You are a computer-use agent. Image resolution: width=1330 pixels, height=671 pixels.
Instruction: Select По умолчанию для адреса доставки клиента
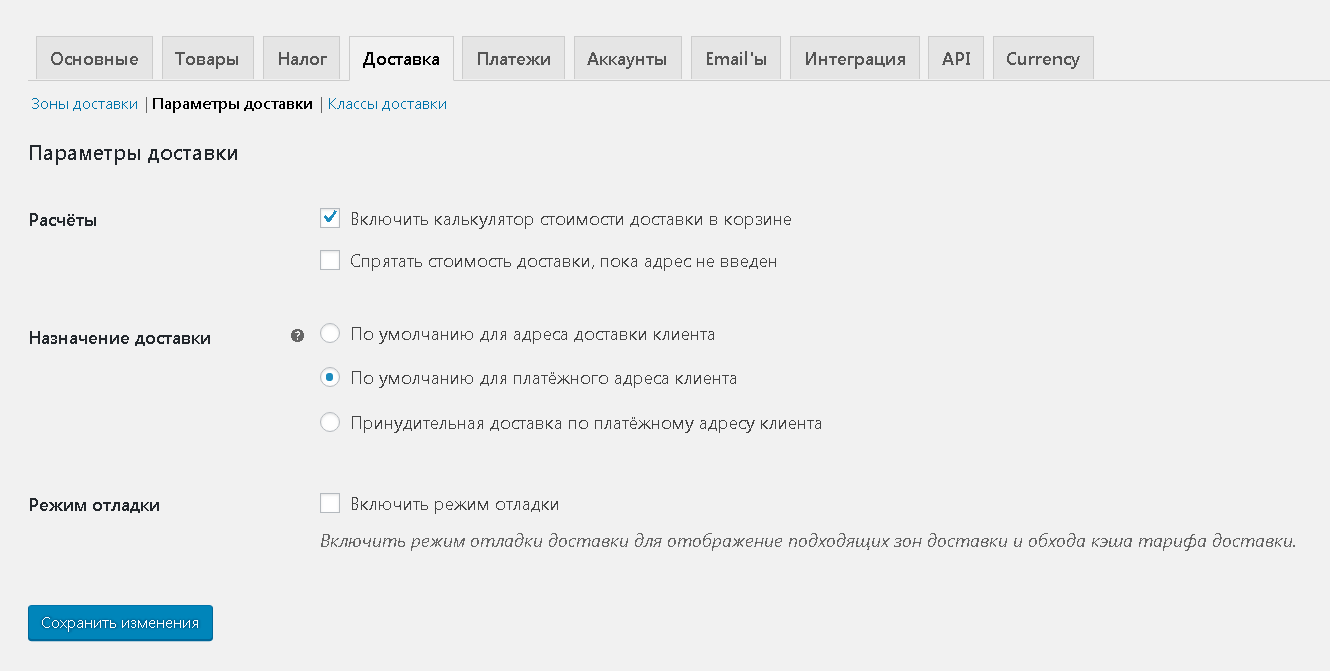[330, 333]
